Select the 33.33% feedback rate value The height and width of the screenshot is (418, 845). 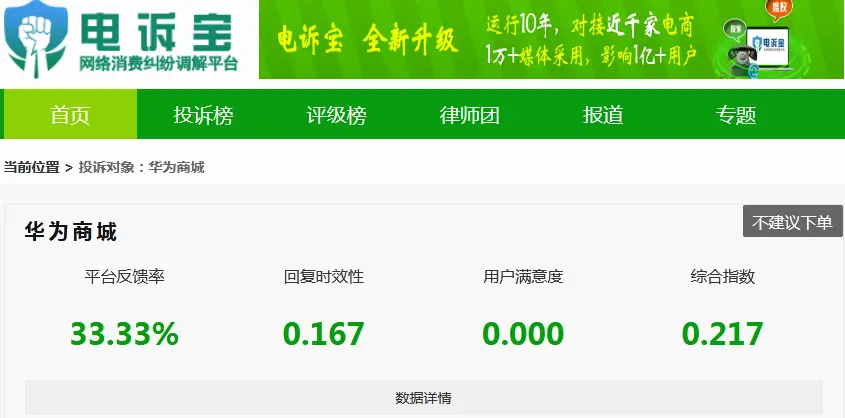pos(124,334)
